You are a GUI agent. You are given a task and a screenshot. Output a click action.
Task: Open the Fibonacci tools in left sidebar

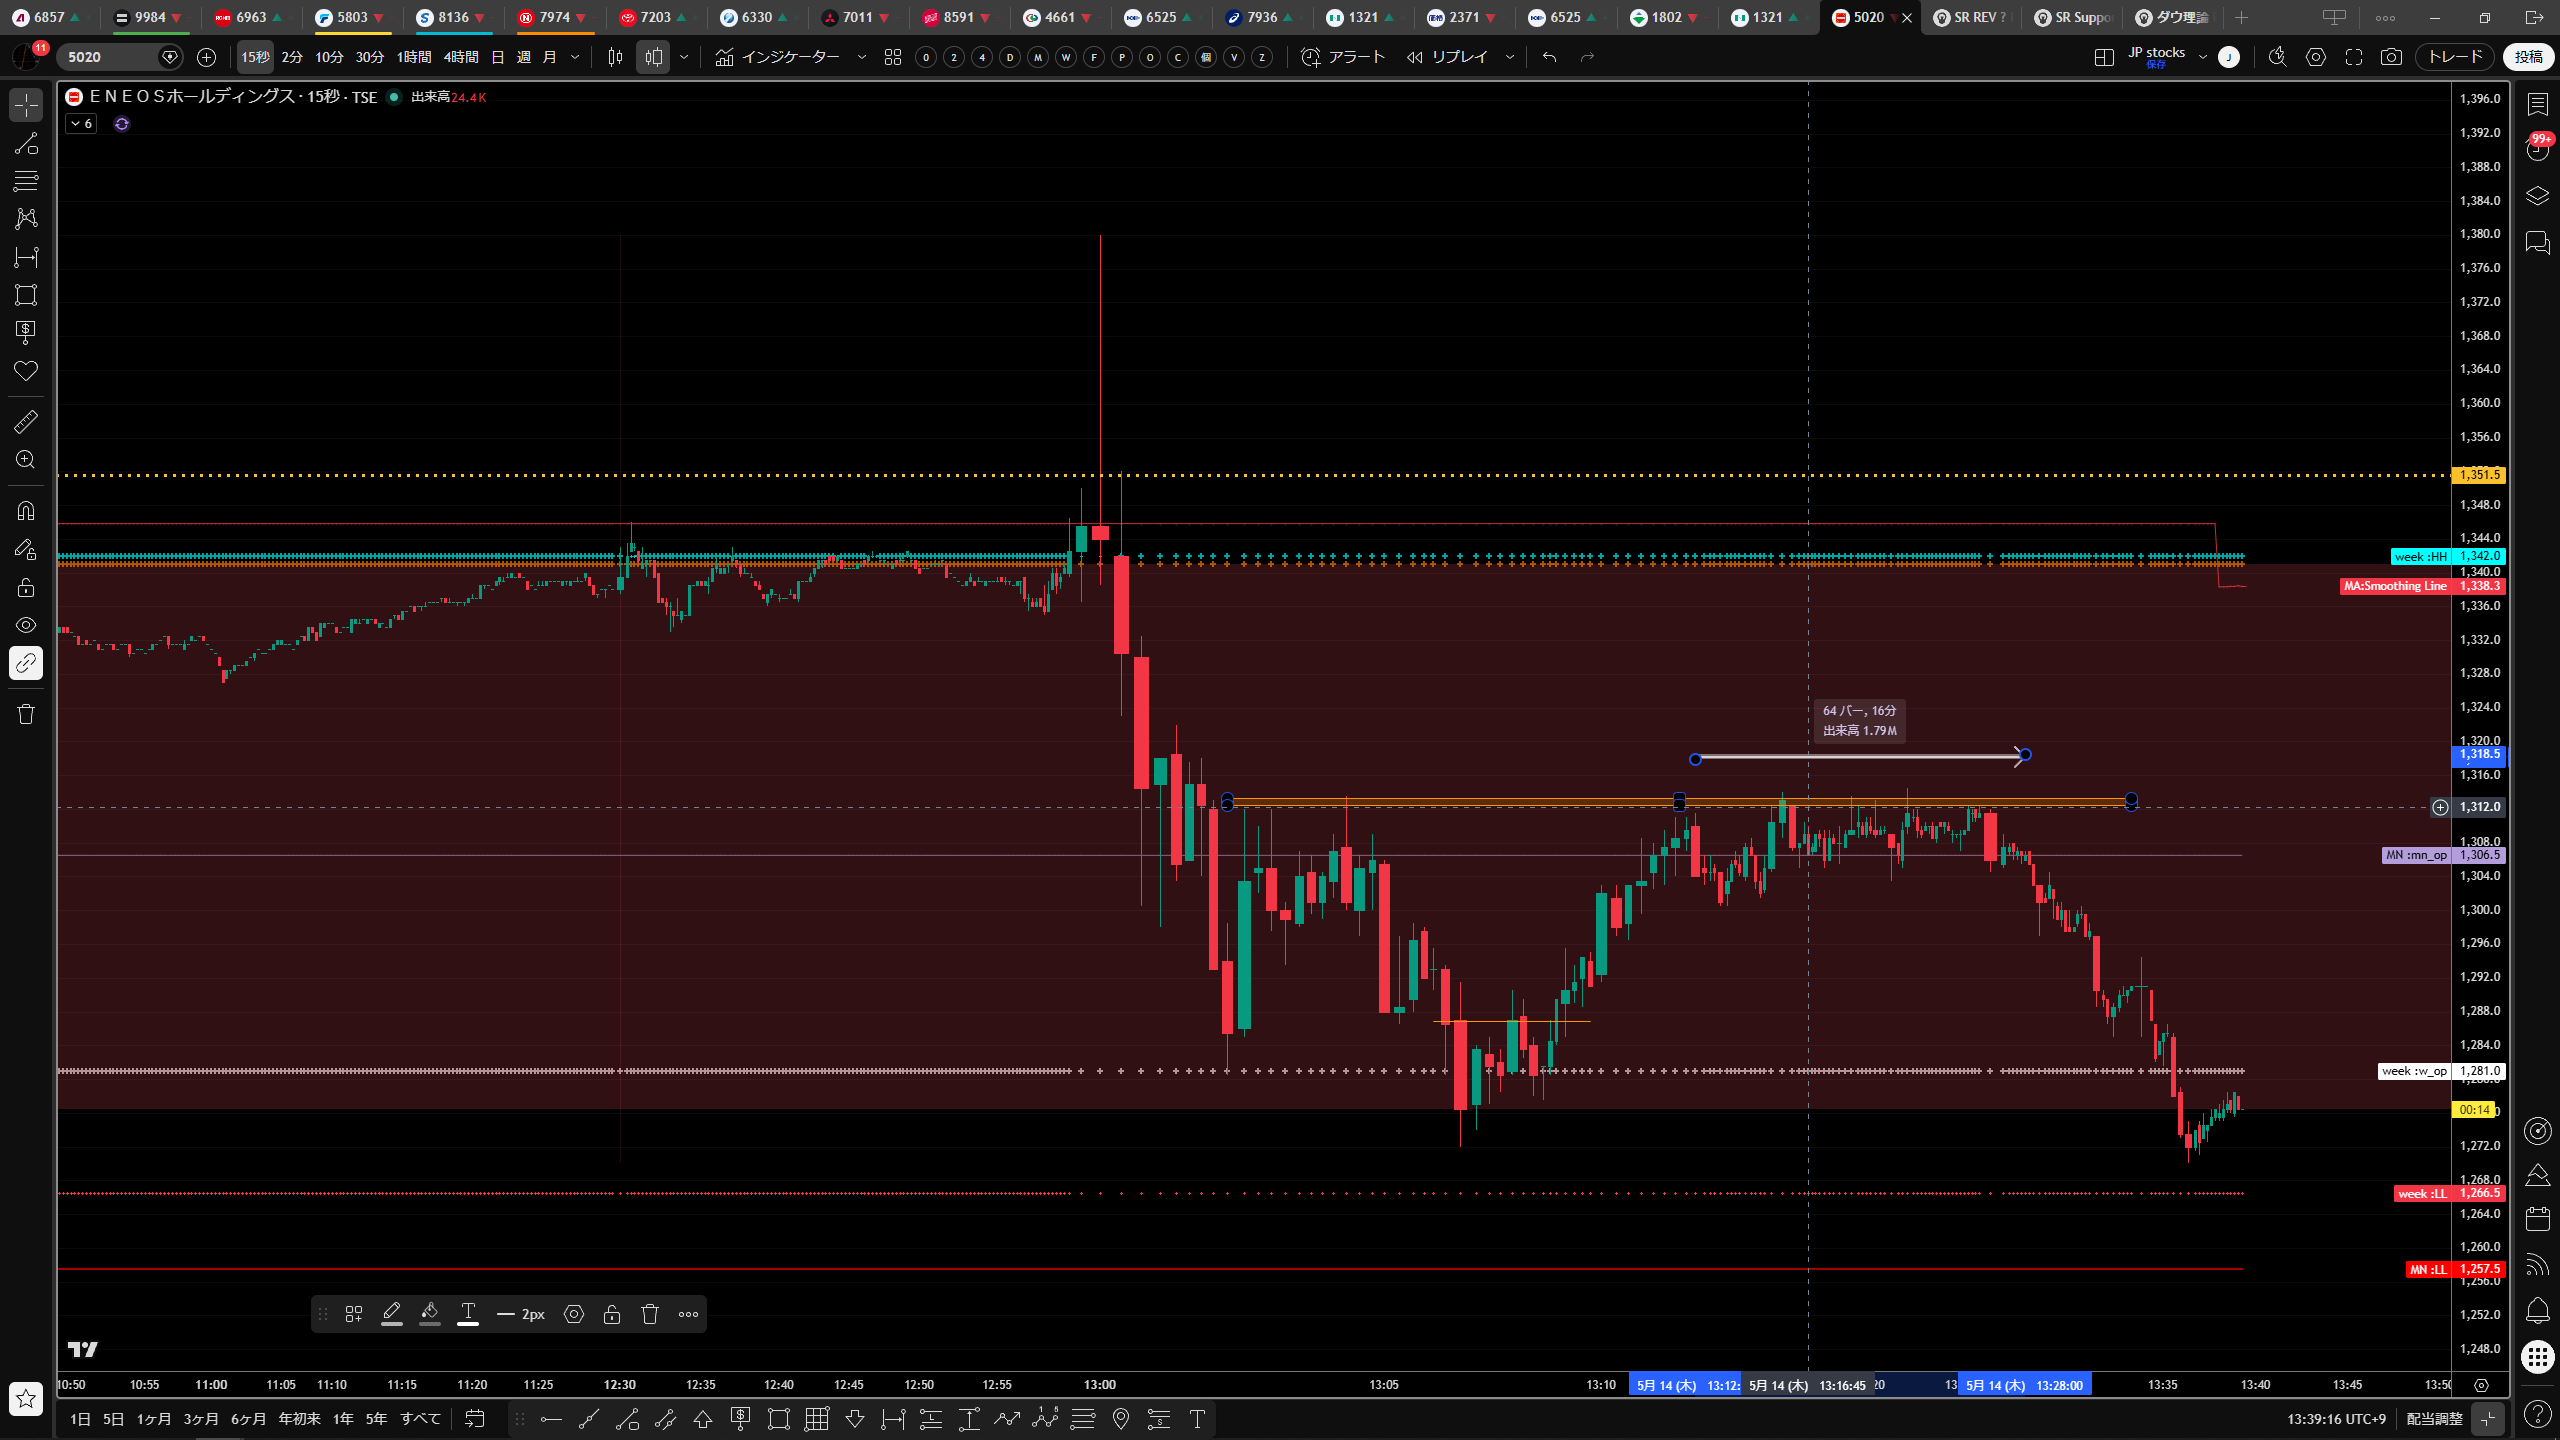tap(26, 181)
